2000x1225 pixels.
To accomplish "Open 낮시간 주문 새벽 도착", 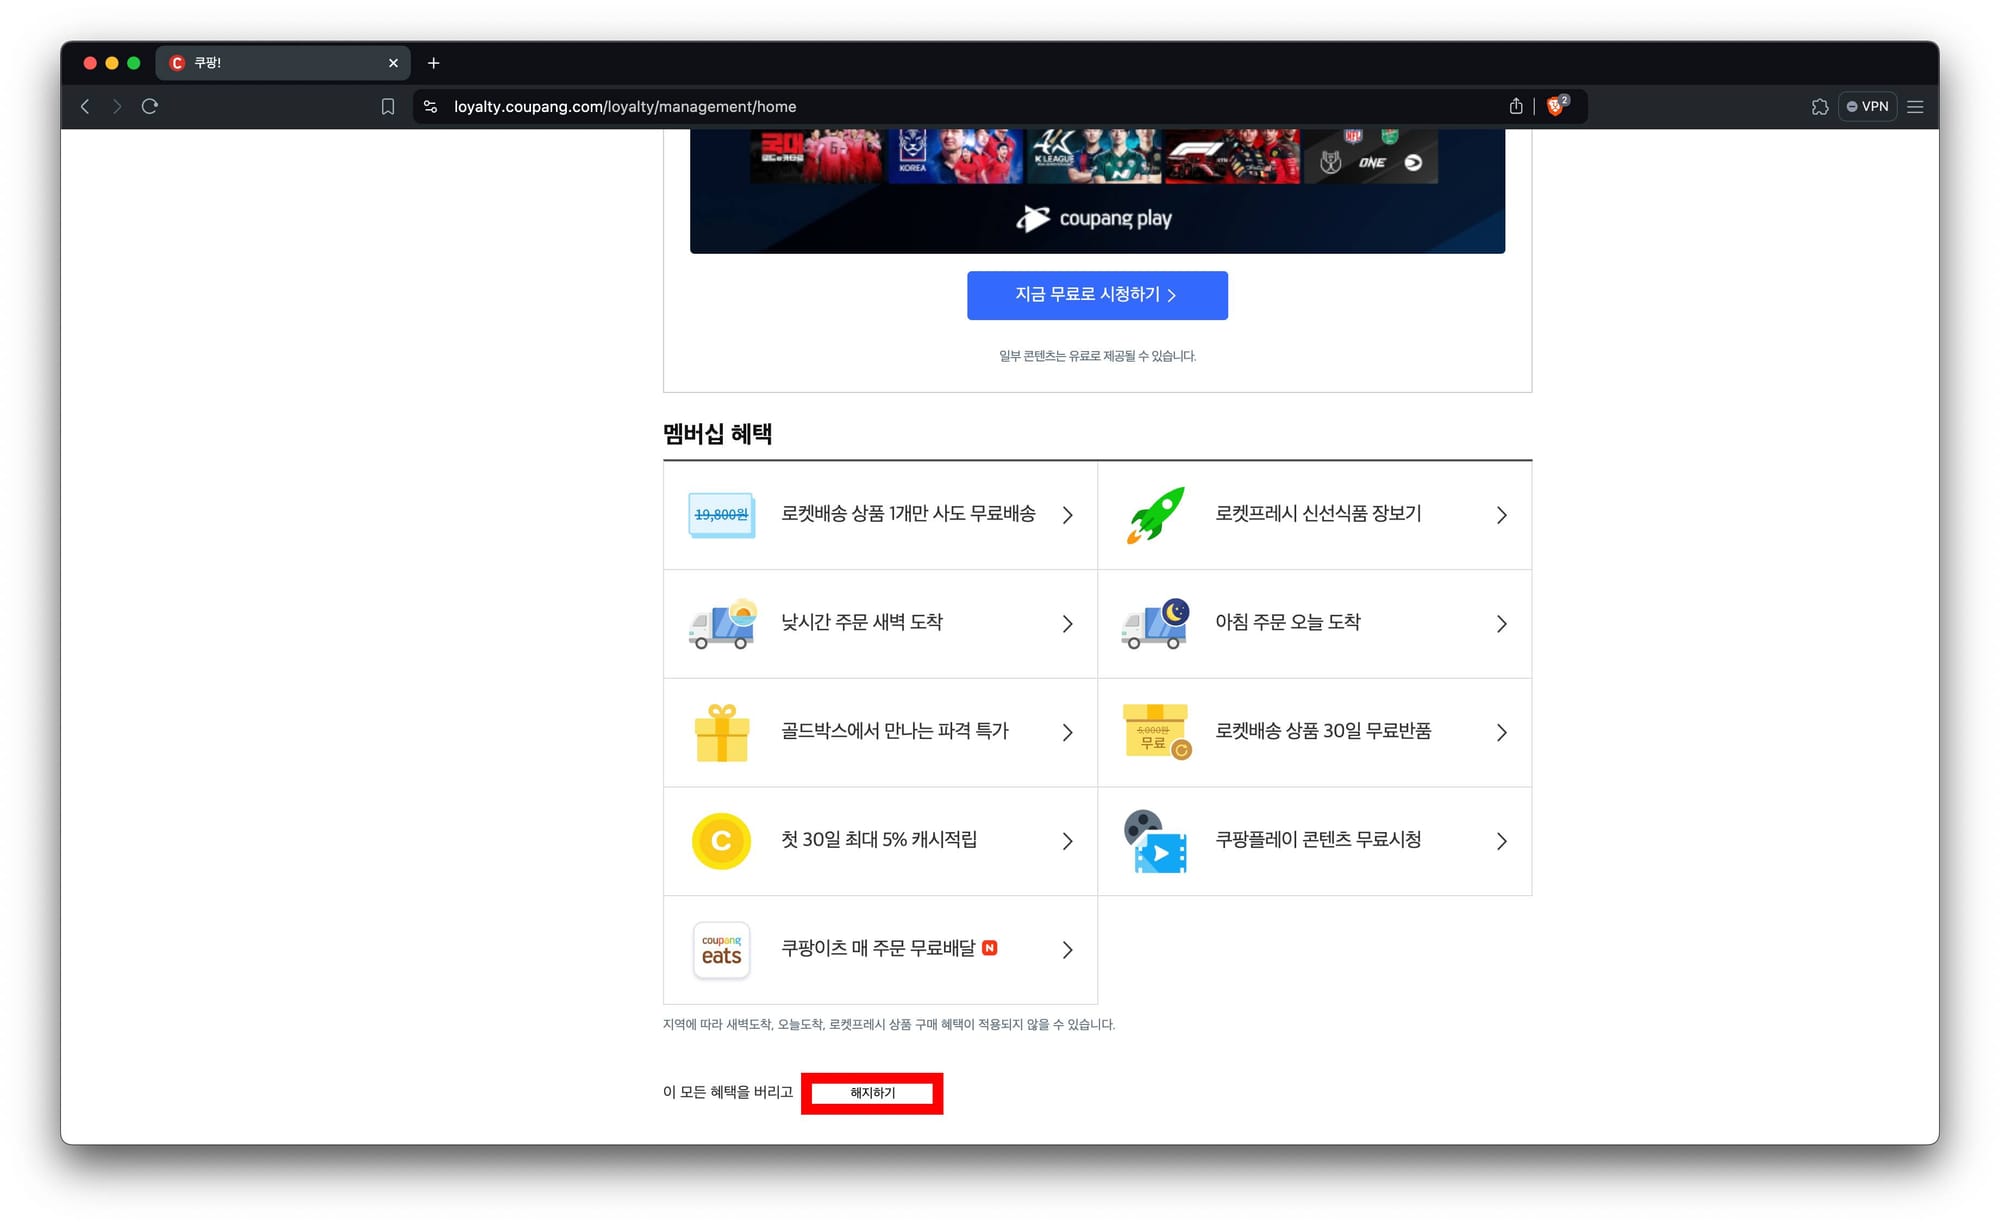I will tap(880, 624).
